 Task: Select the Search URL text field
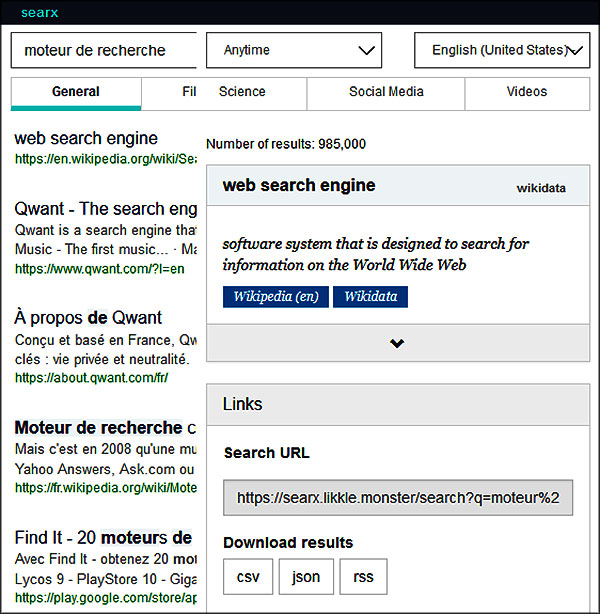tap(398, 498)
